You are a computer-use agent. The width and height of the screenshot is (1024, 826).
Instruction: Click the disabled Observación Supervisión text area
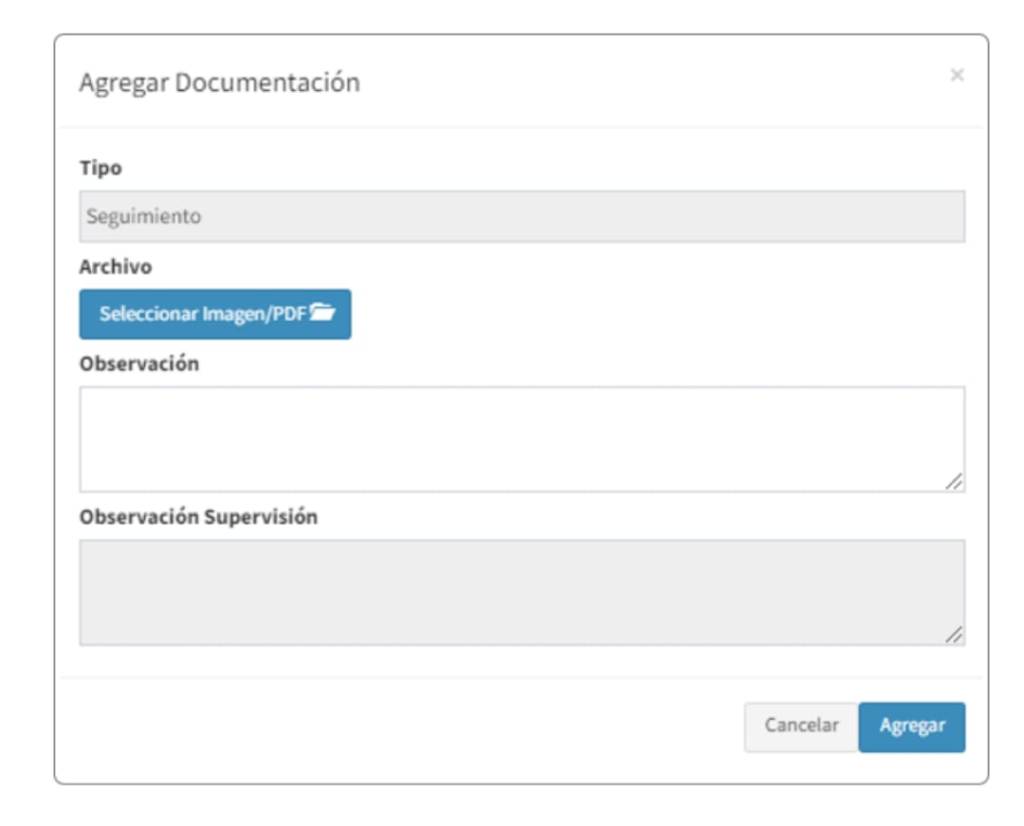pyautogui.click(x=522, y=592)
